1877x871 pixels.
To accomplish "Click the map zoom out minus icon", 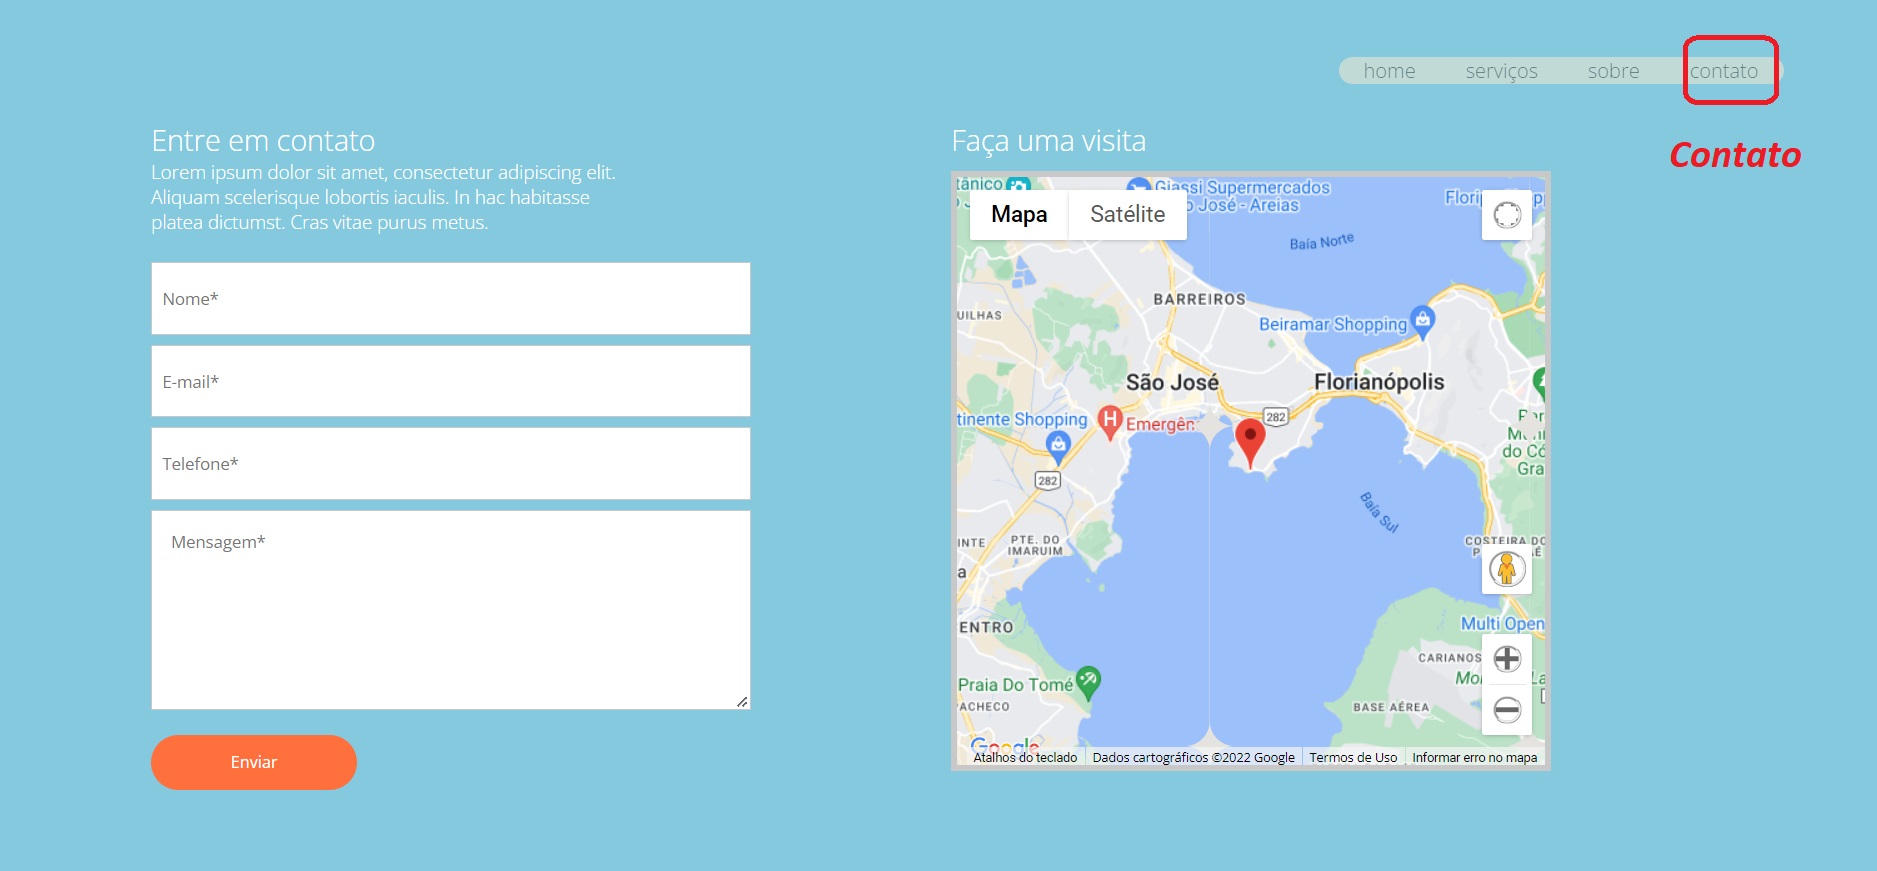I will (1507, 710).
